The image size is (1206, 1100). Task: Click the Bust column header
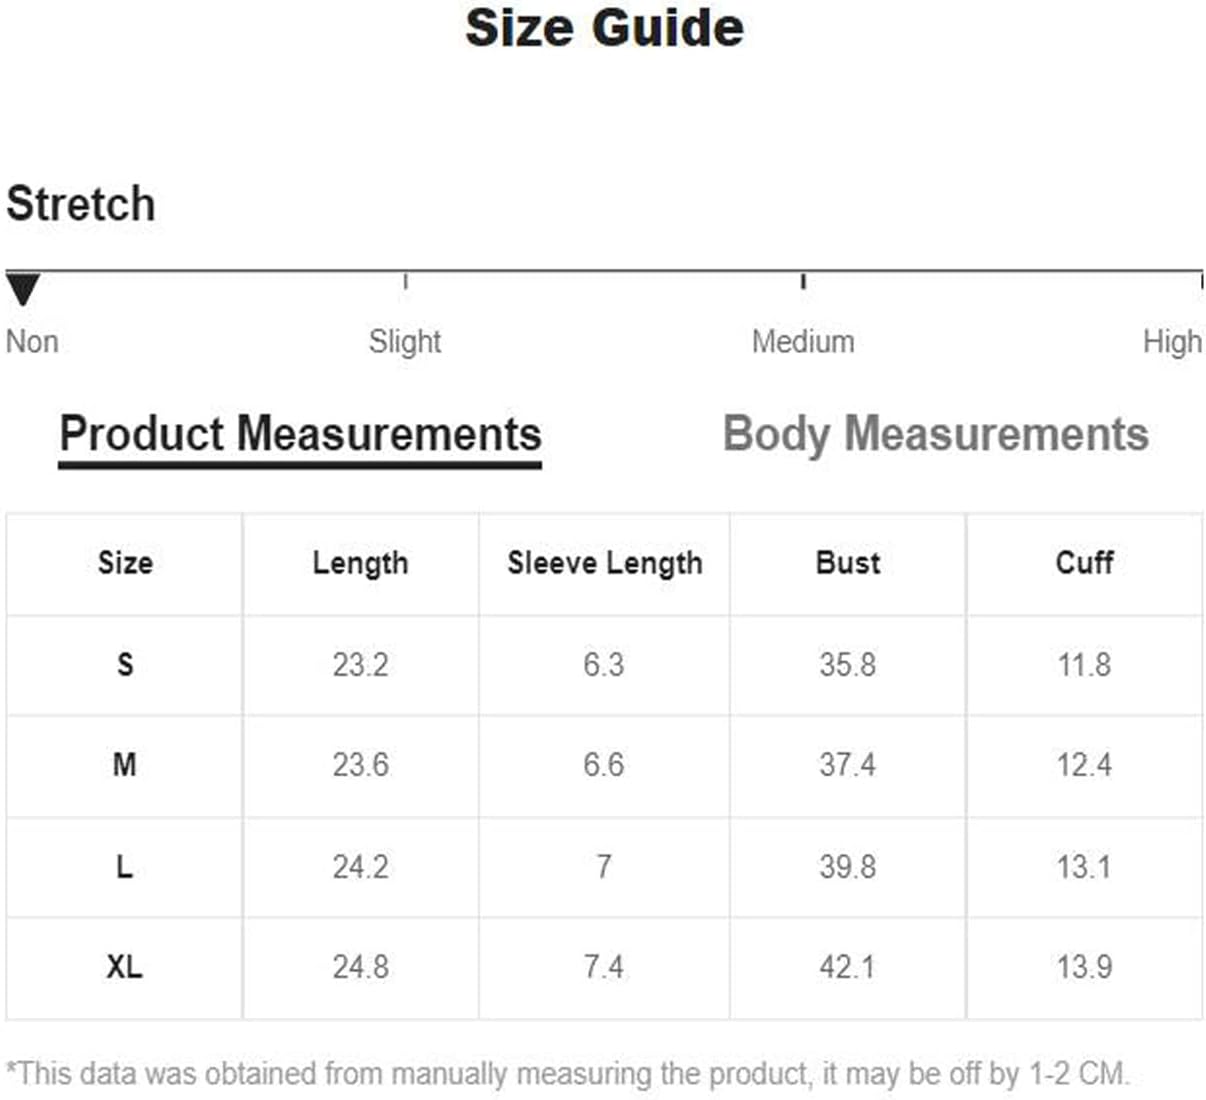pos(848,563)
